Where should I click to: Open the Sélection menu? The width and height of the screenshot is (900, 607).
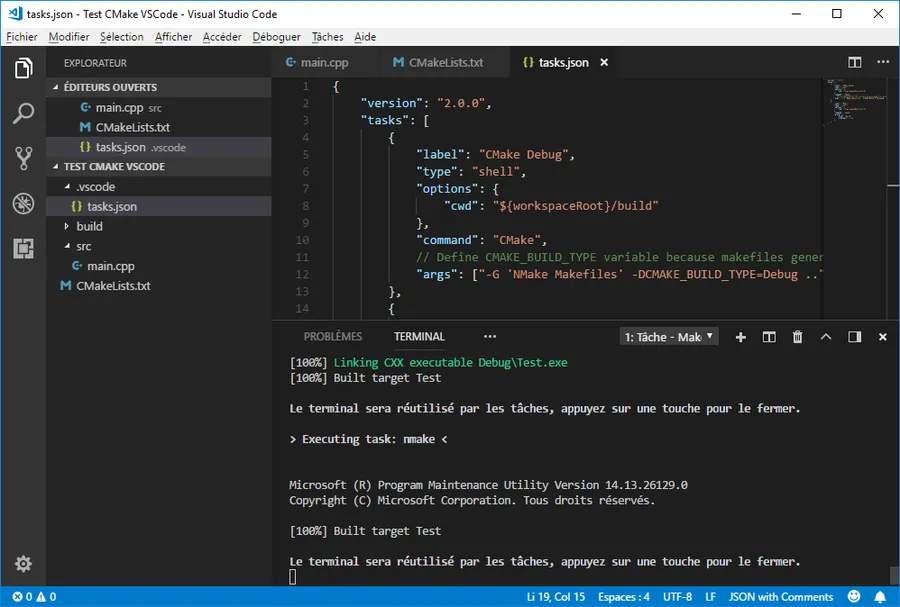point(122,37)
